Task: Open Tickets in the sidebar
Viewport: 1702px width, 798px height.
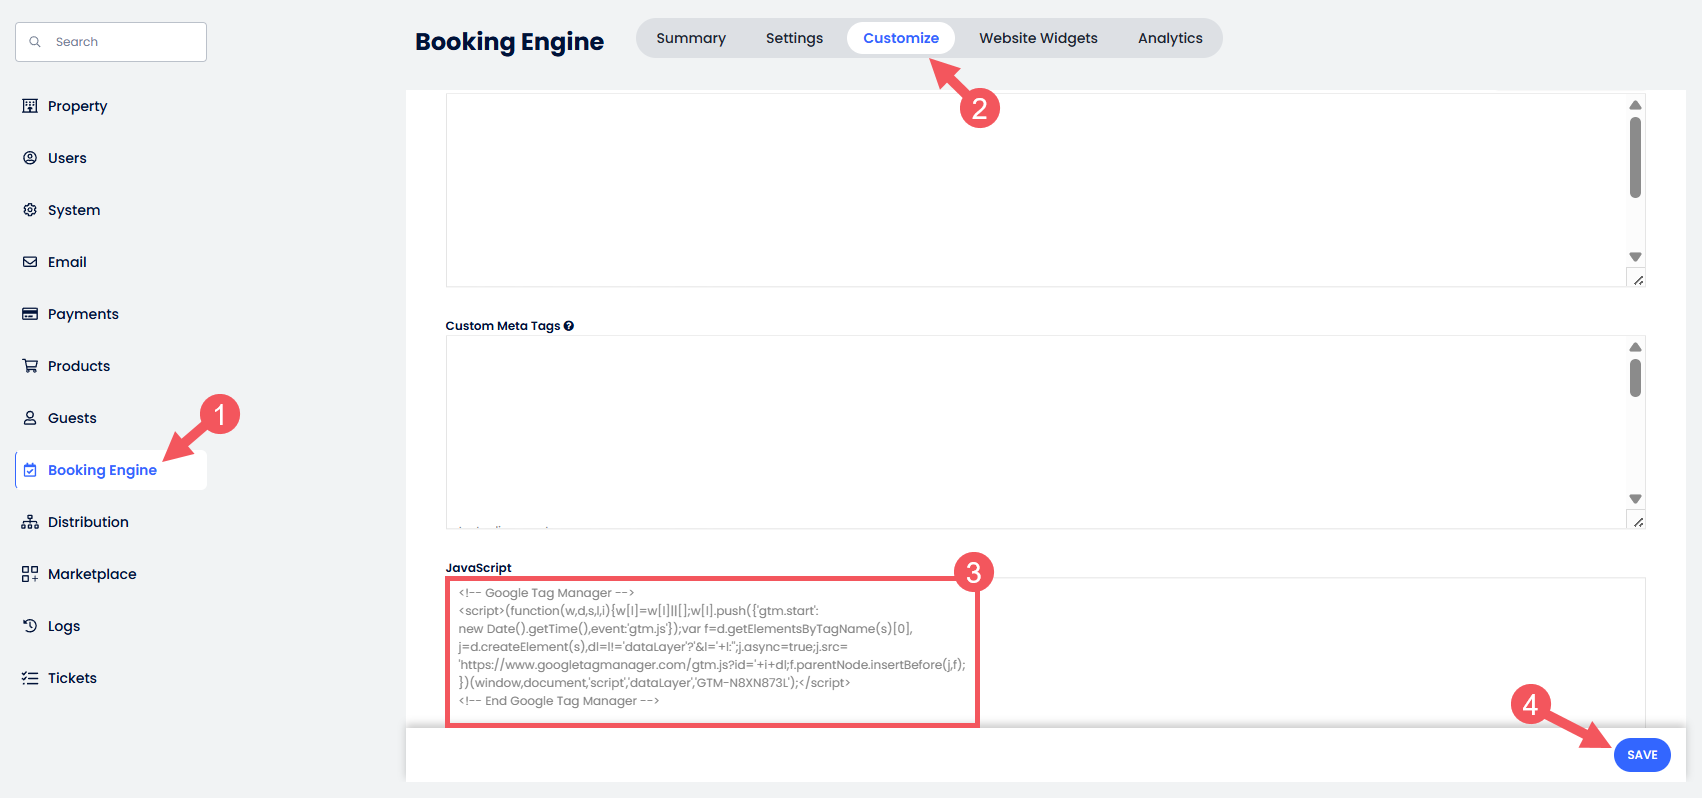Action: click(x=72, y=678)
